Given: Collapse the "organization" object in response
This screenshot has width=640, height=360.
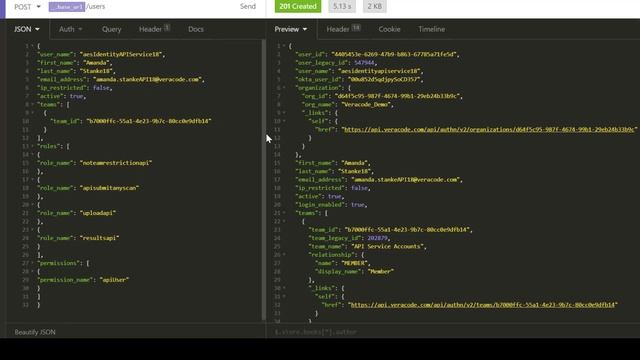Looking at the screenshot, I should tap(284, 88).
